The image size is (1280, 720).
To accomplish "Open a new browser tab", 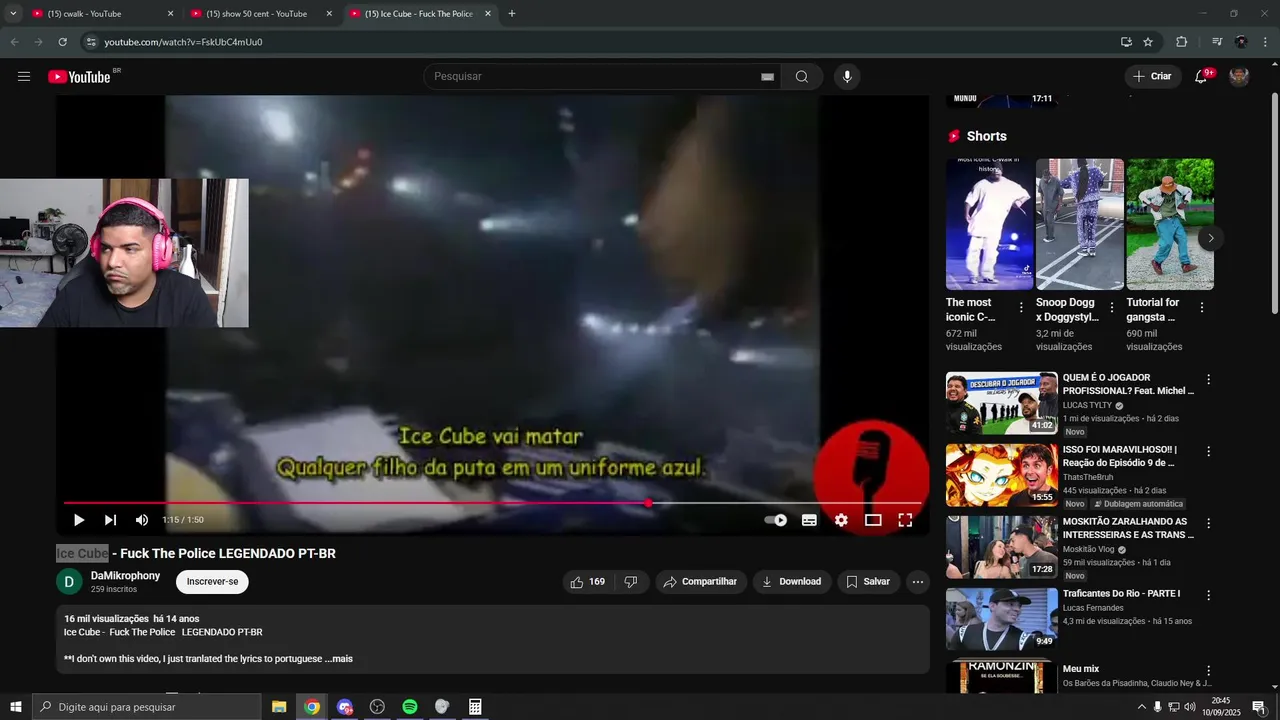I will pos(512,14).
